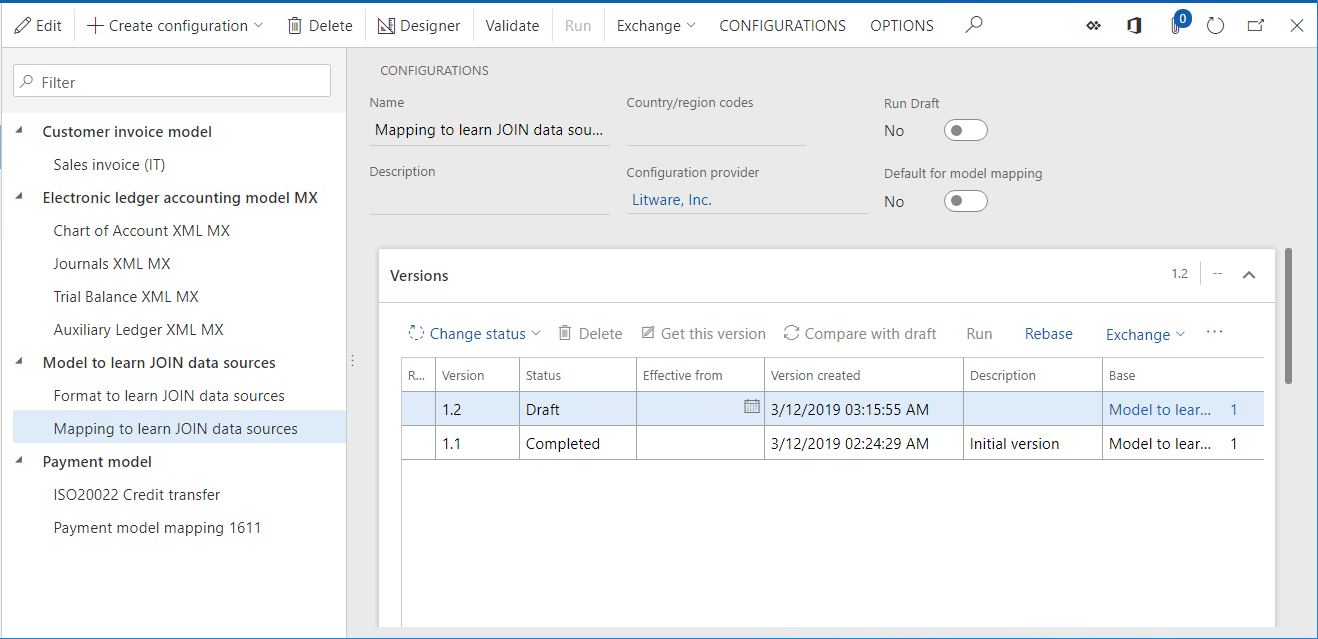Click the Validate button
The height and width of the screenshot is (639, 1318).
[512, 26]
